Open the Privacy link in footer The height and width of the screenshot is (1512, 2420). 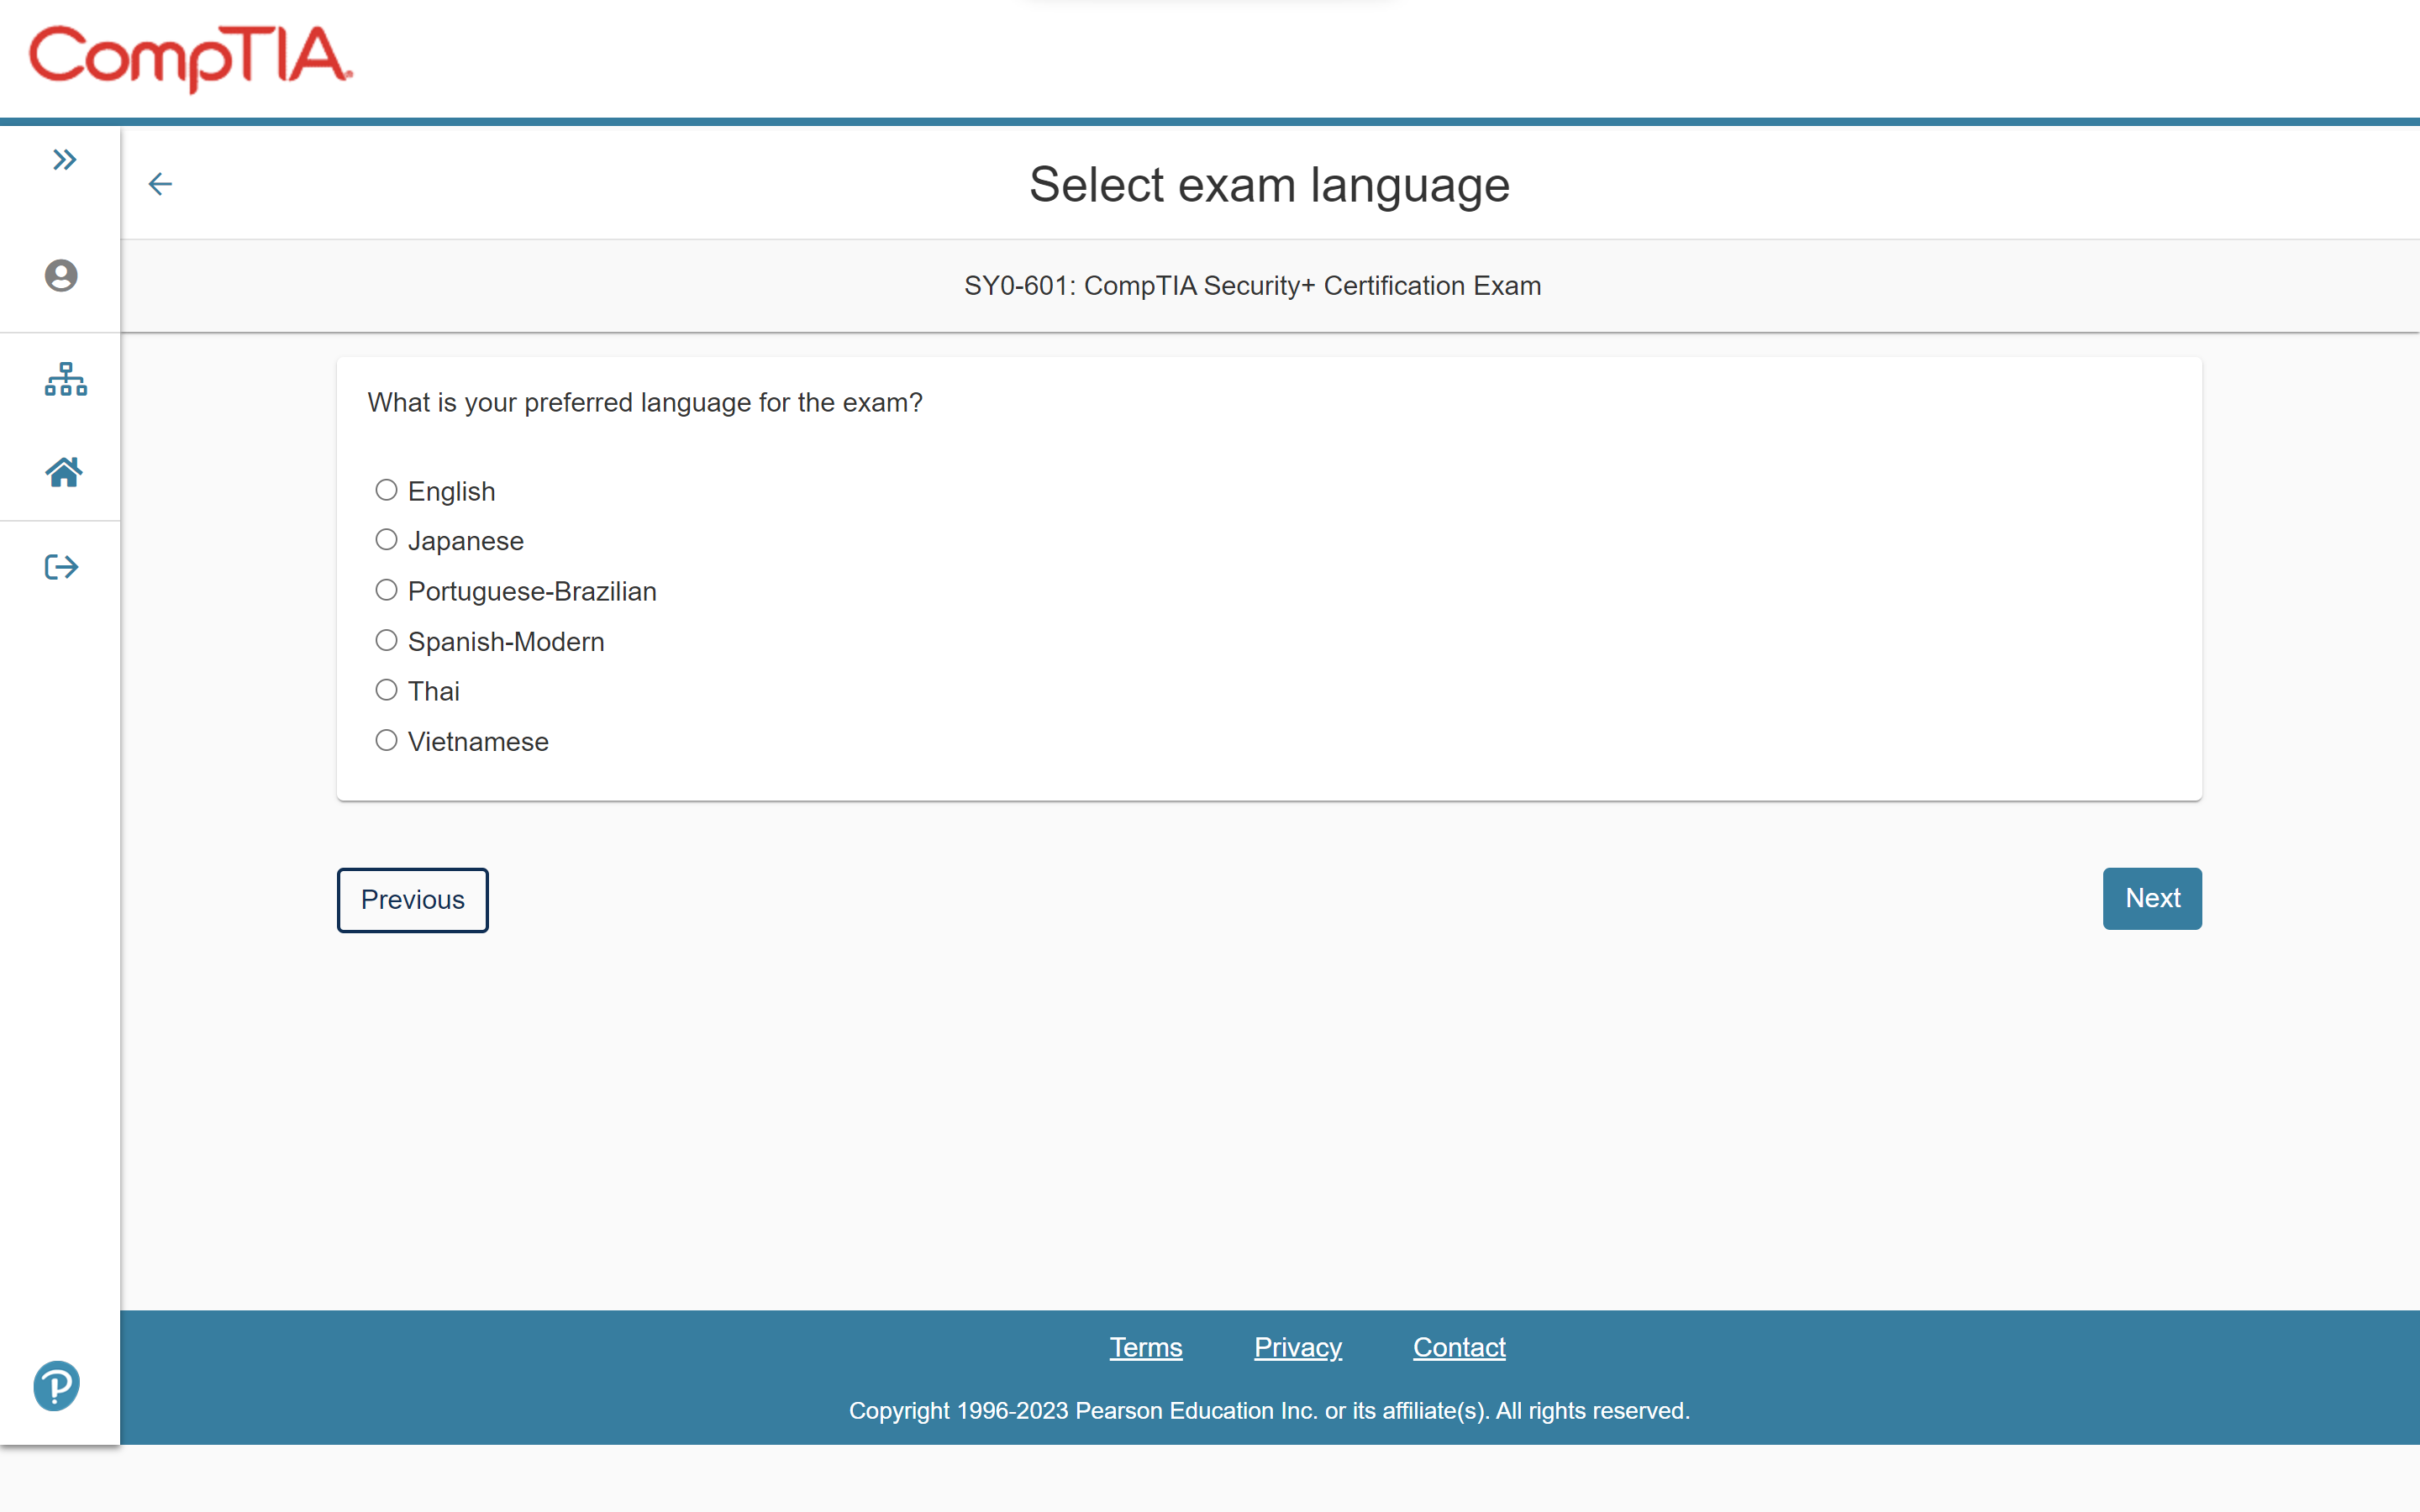(1298, 1347)
